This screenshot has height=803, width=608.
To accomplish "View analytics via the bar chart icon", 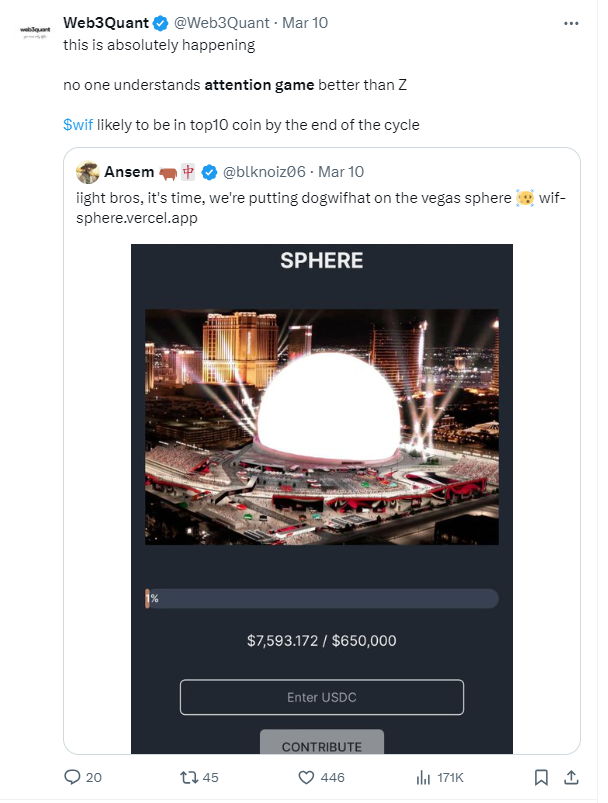I will 423,777.
